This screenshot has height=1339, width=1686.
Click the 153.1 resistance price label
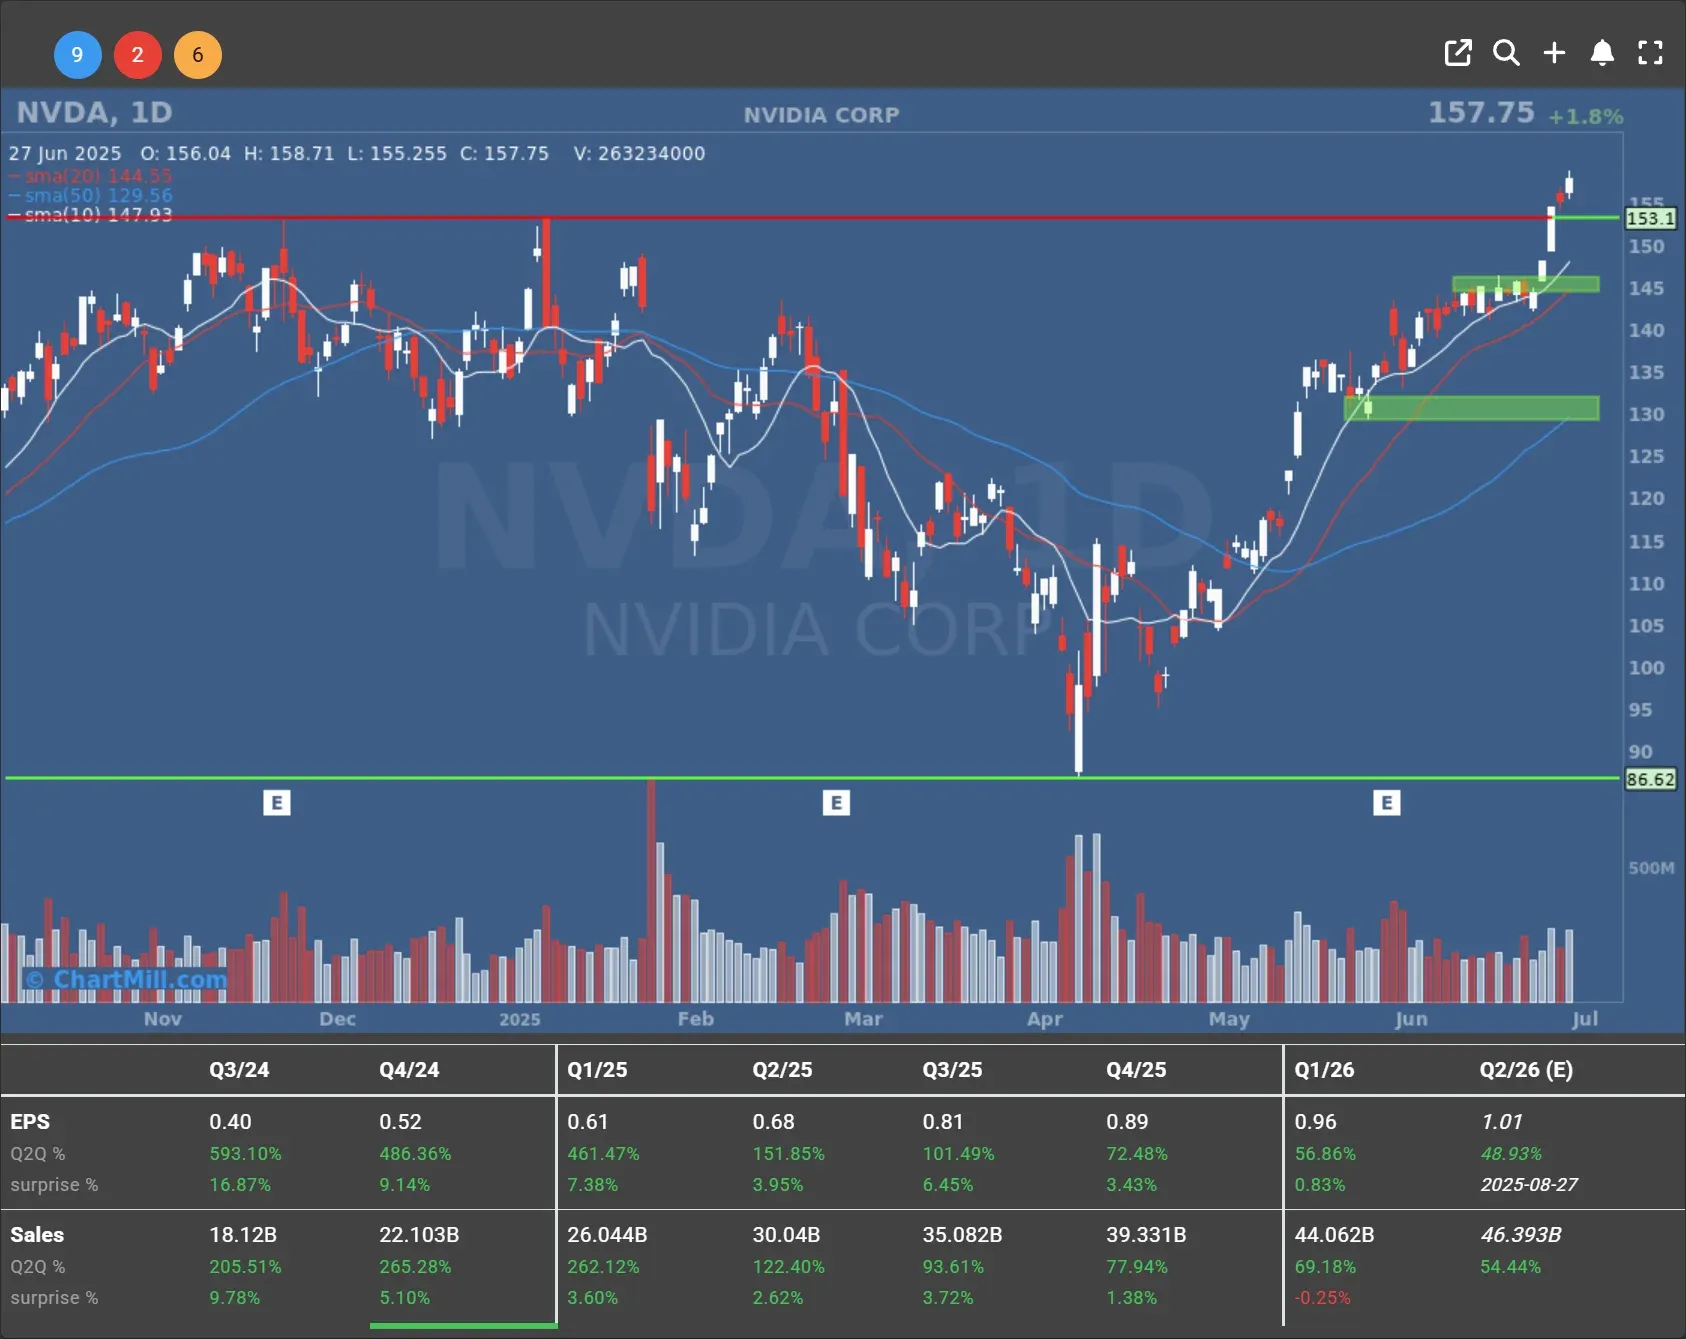pyautogui.click(x=1650, y=218)
